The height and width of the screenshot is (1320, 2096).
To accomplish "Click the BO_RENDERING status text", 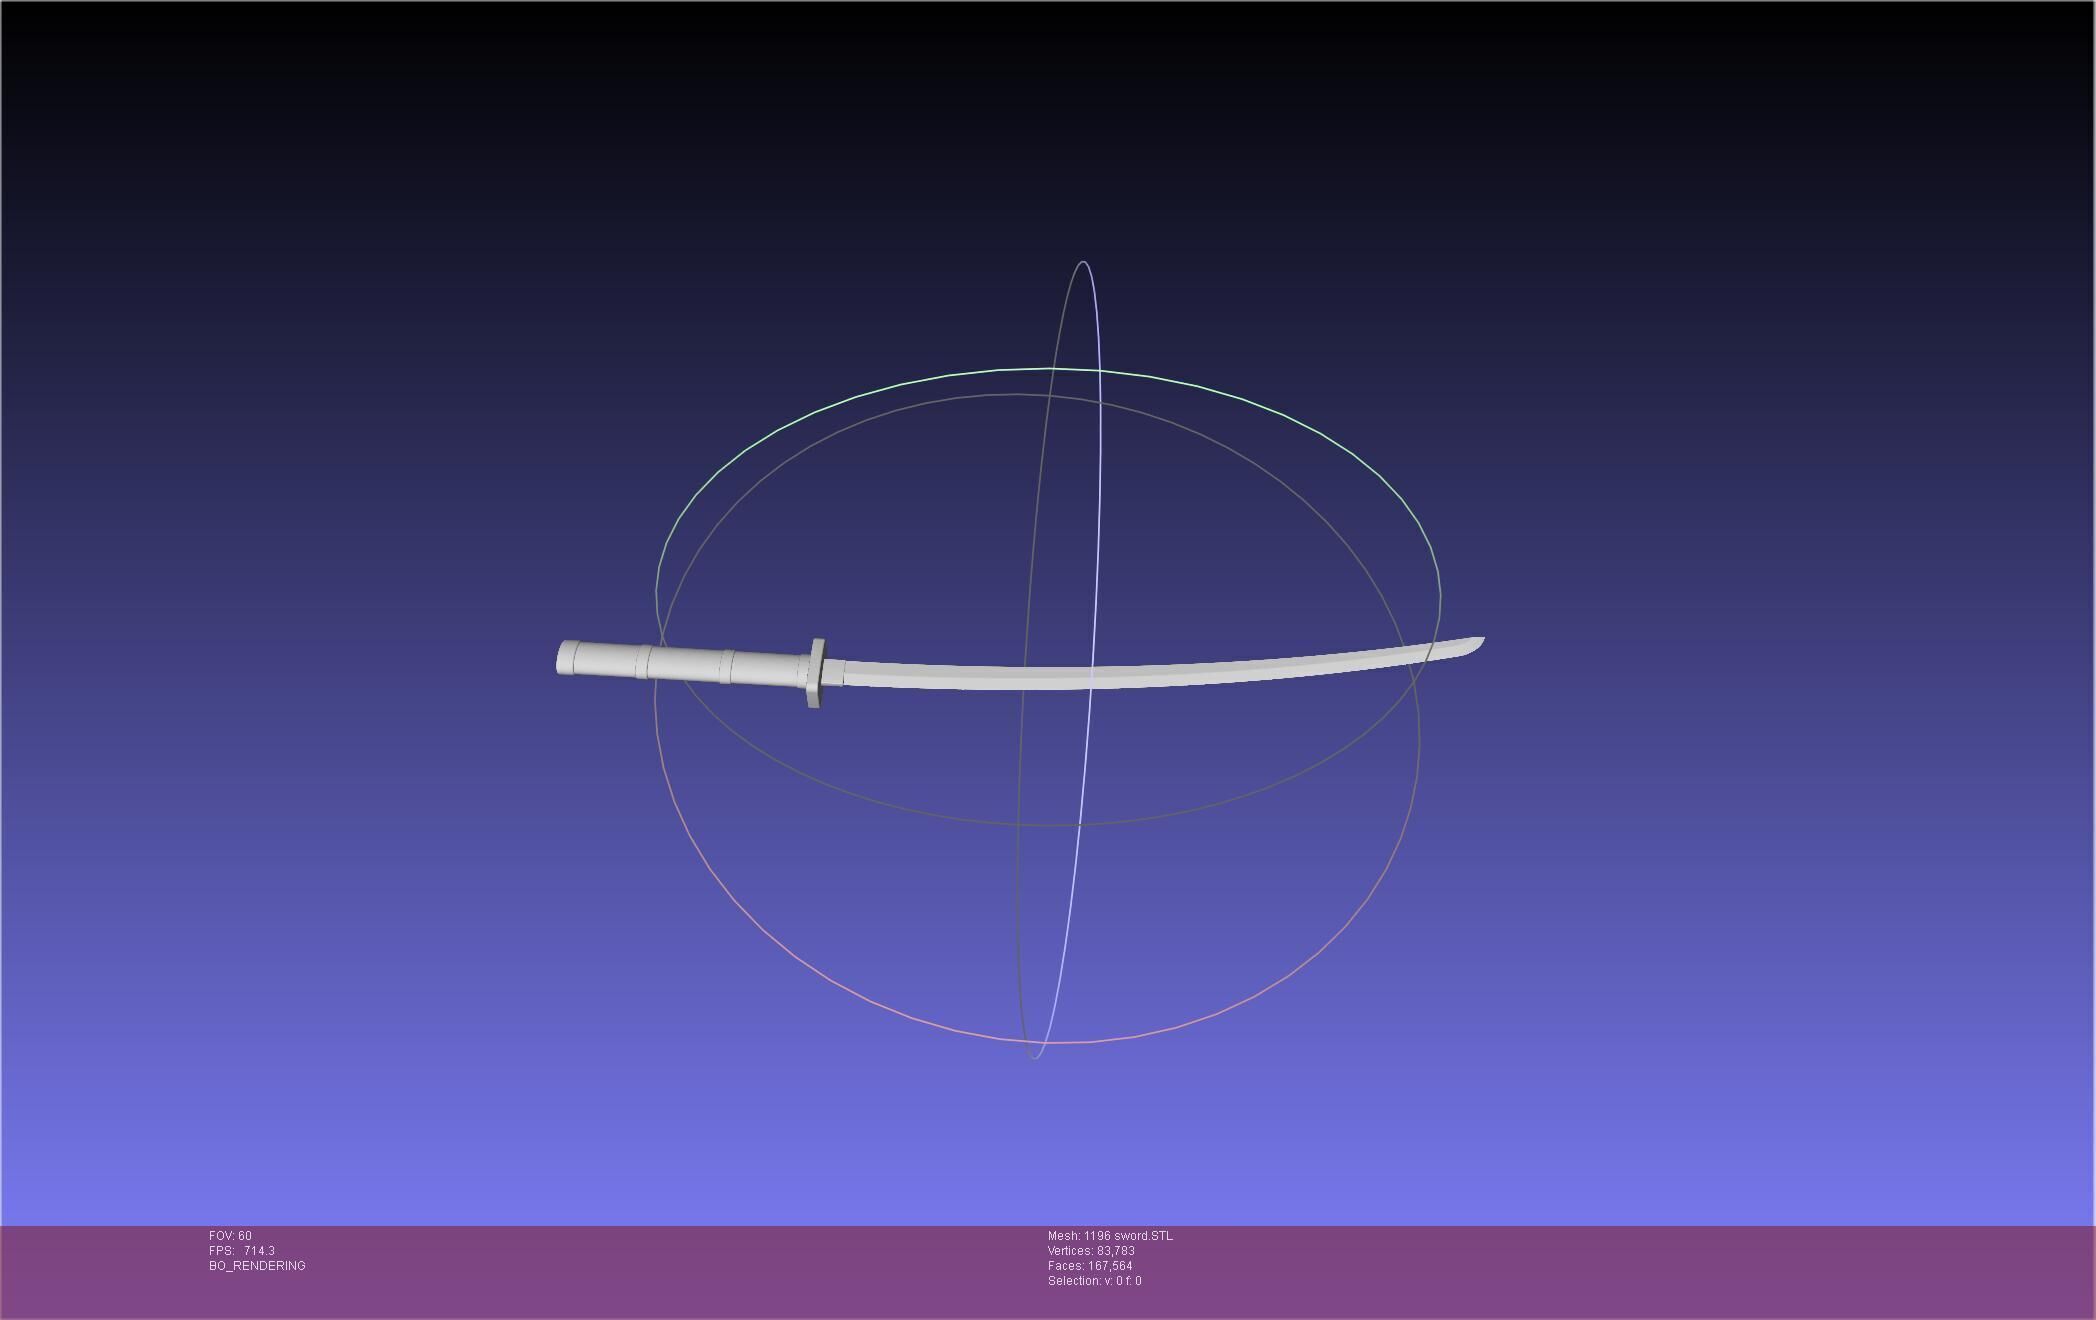I will (x=257, y=1266).
